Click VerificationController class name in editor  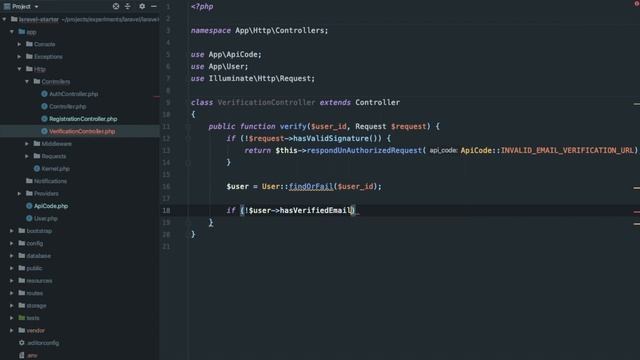coord(267,102)
